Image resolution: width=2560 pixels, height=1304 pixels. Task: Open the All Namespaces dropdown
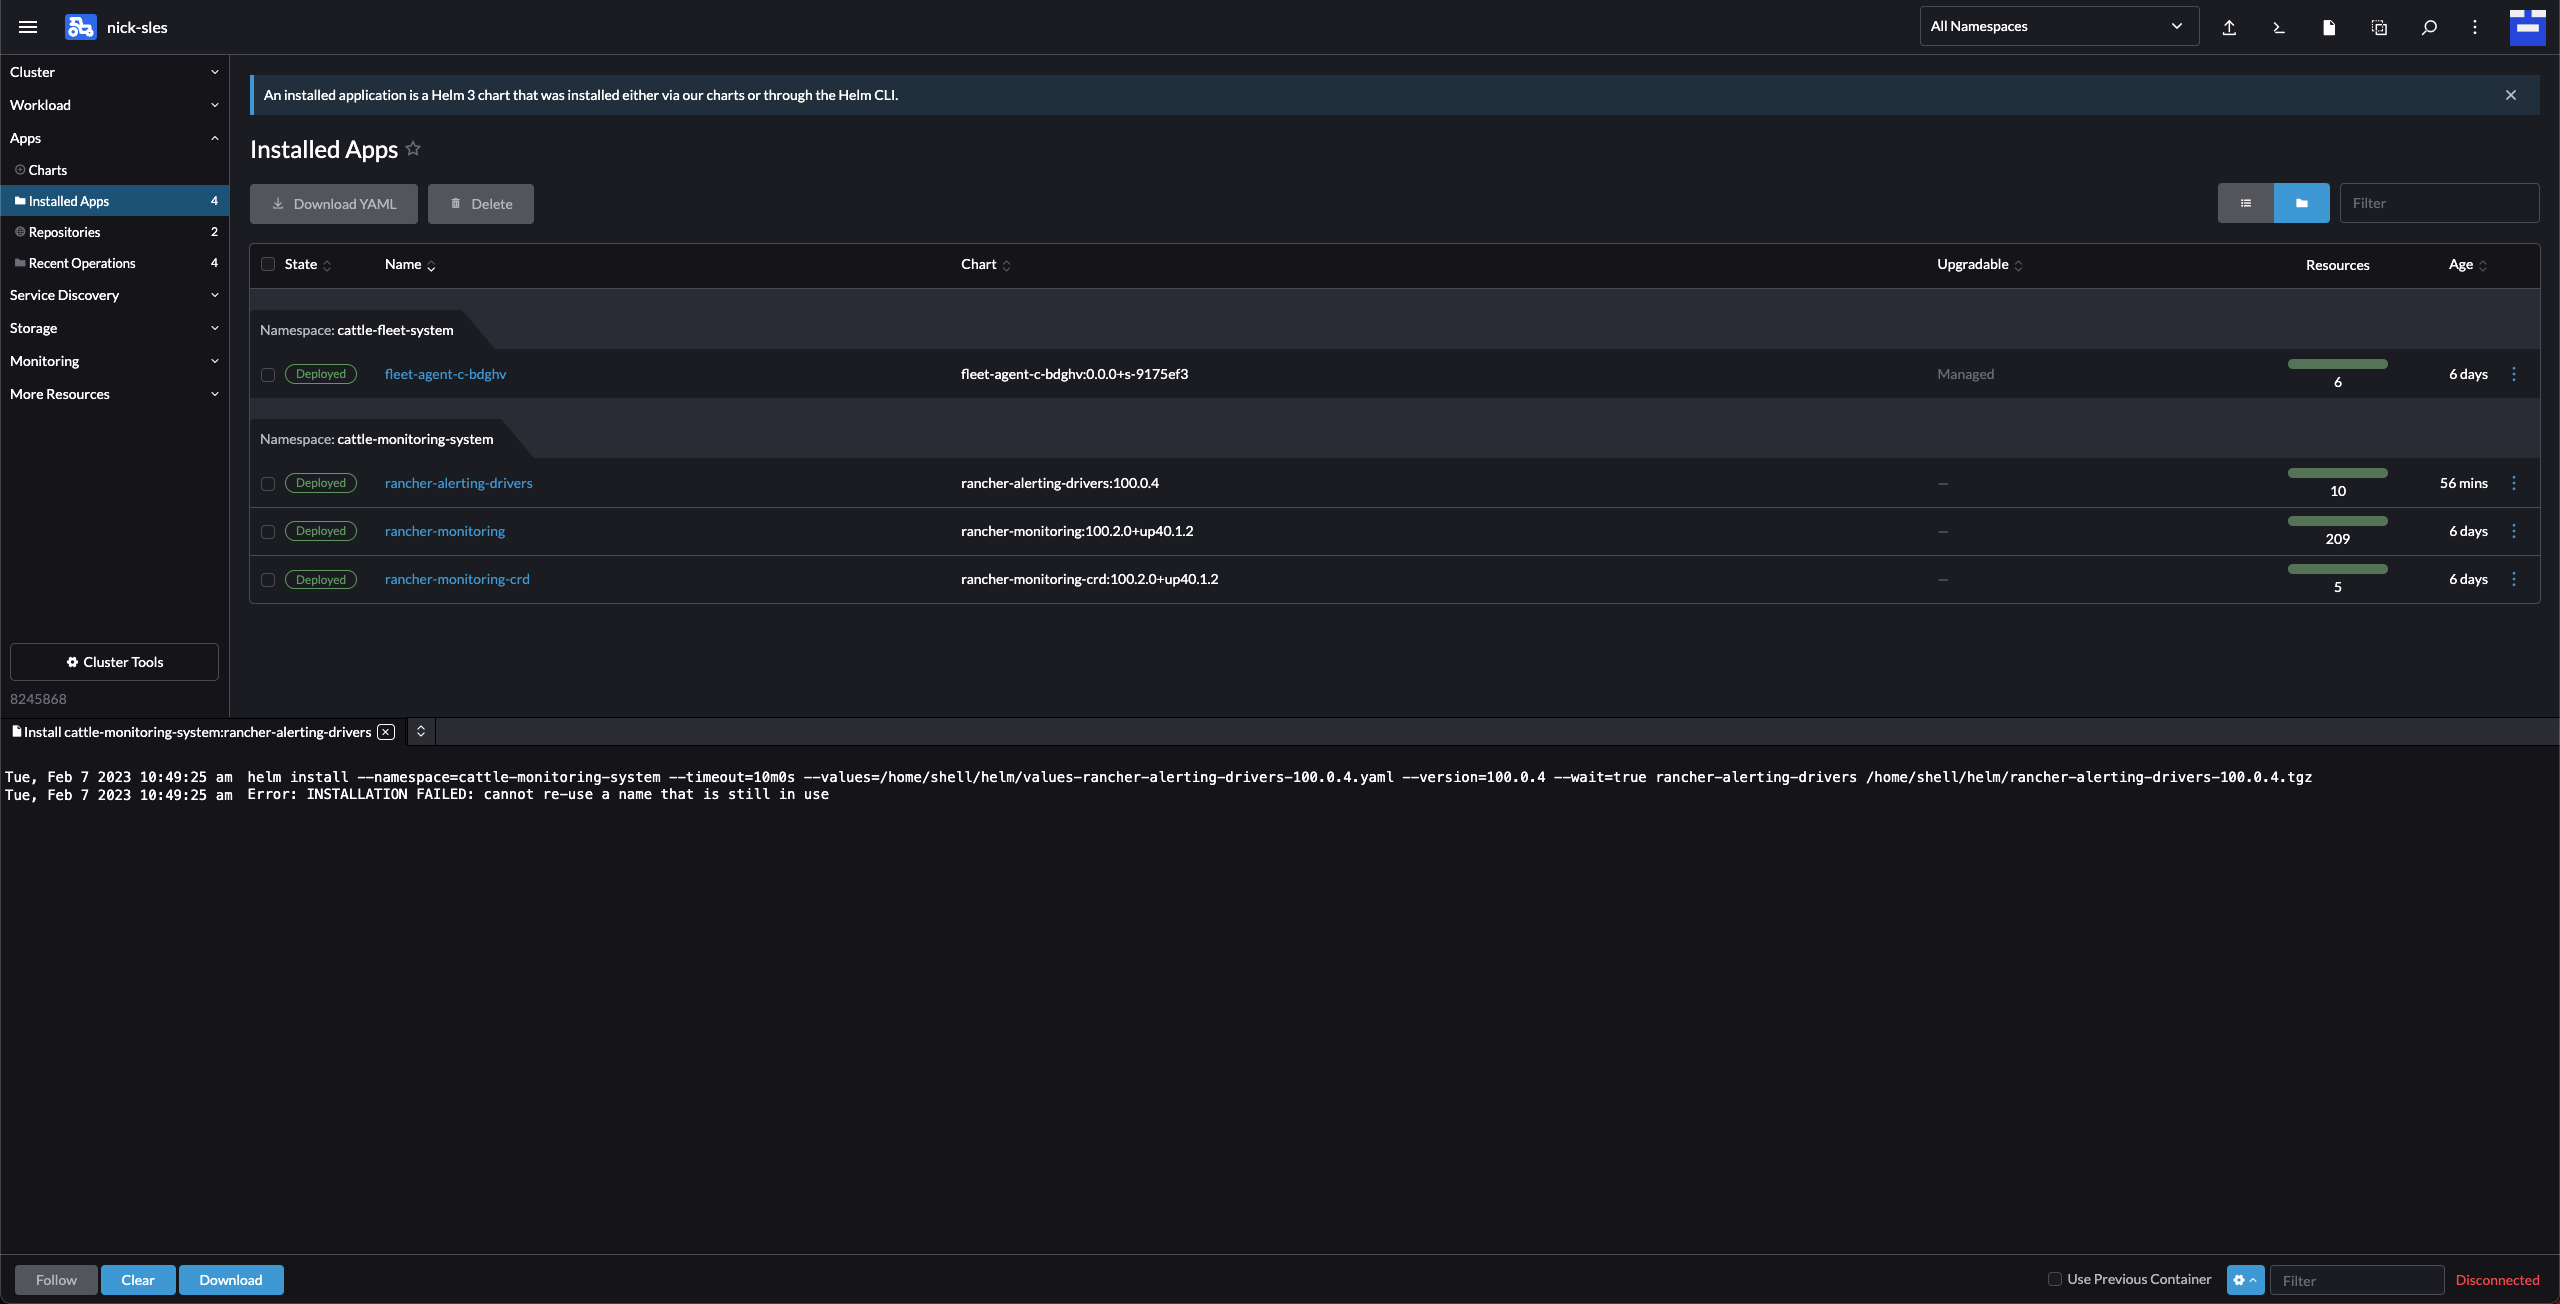tap(2058, 26)
